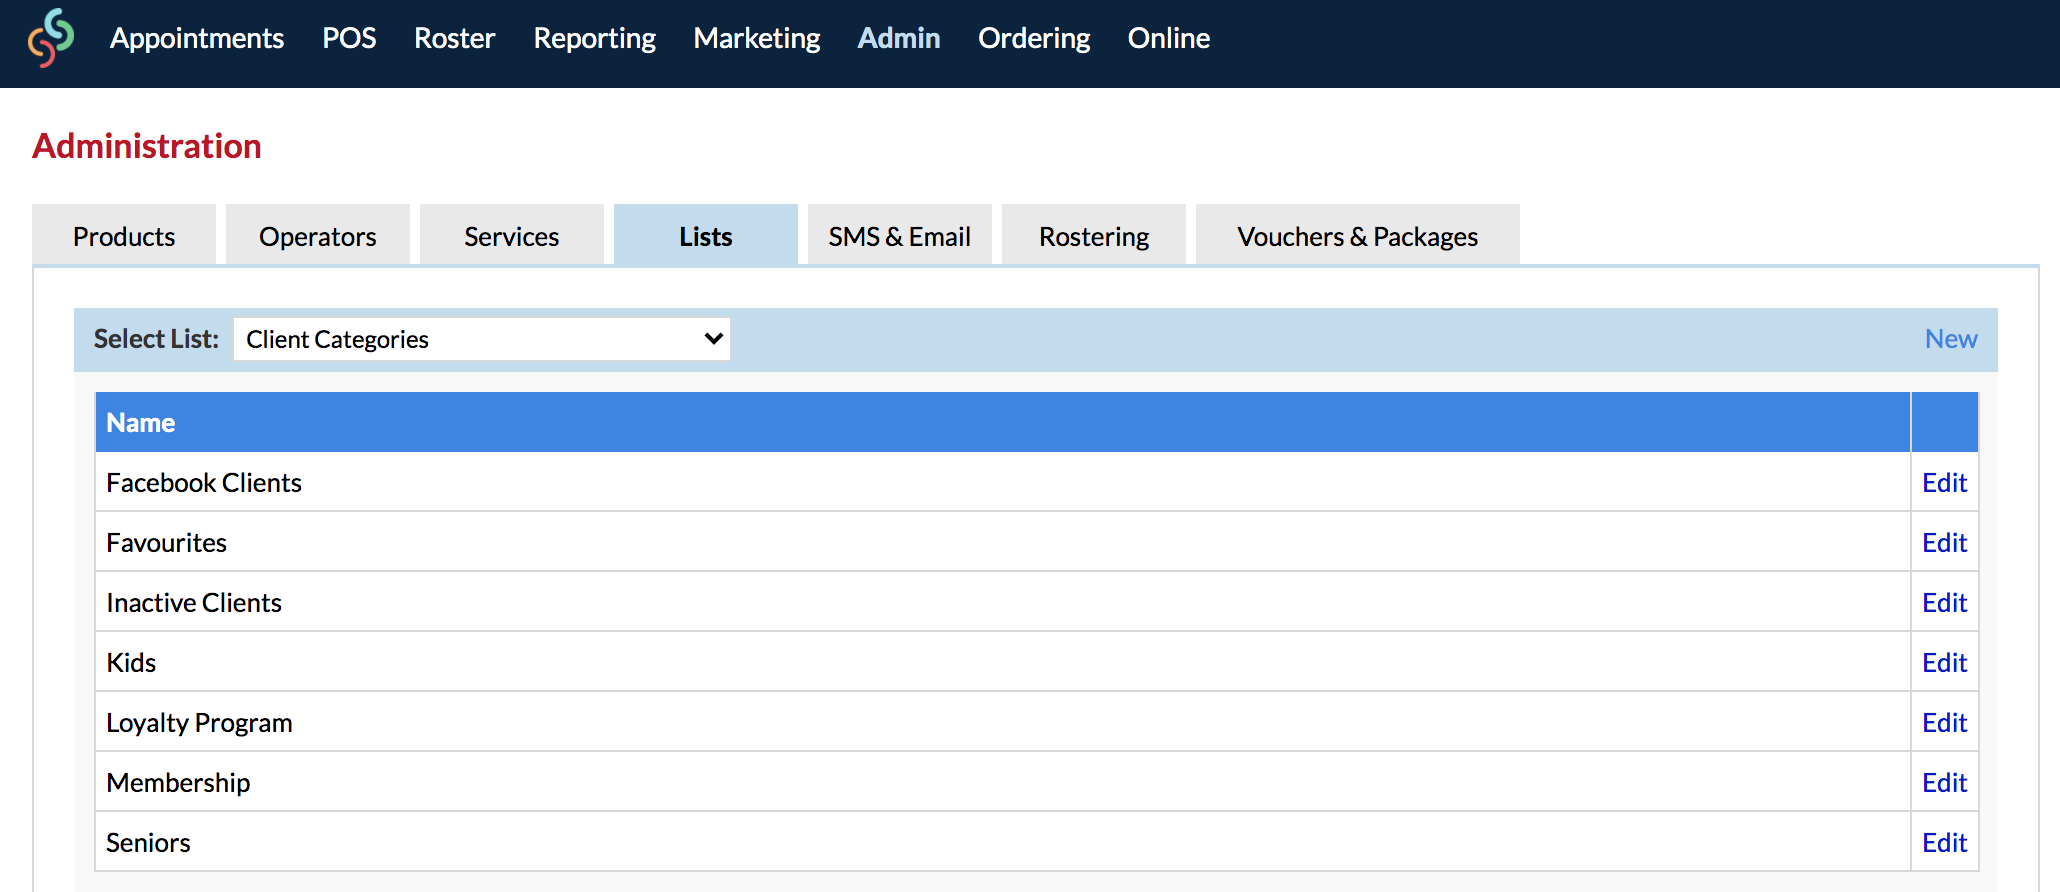Select the Marketing menu item
The height and width of the screenshot is (892, 2060).
(x=757, y=38)
